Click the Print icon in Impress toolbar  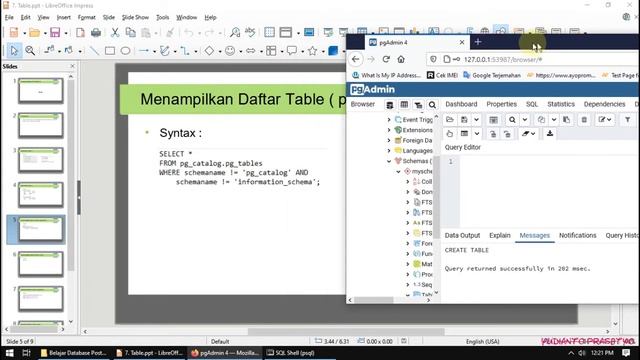pos(96,32)
